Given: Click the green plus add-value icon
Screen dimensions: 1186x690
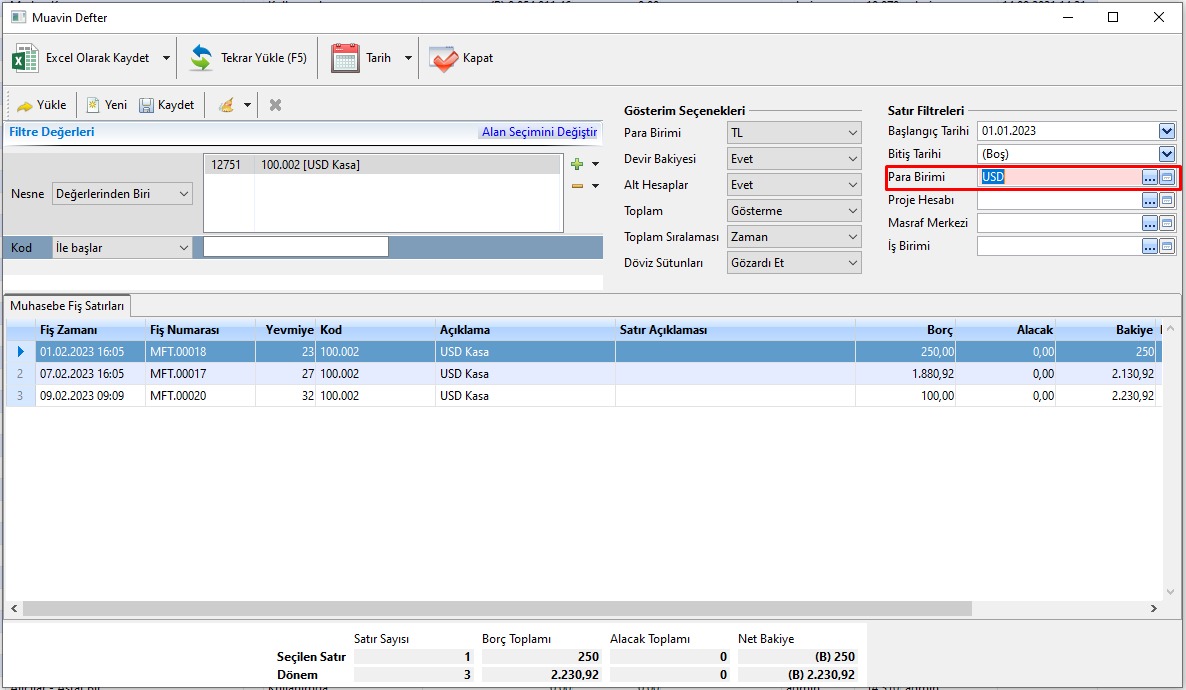Looking at the screenshot, I should (577, 164).
